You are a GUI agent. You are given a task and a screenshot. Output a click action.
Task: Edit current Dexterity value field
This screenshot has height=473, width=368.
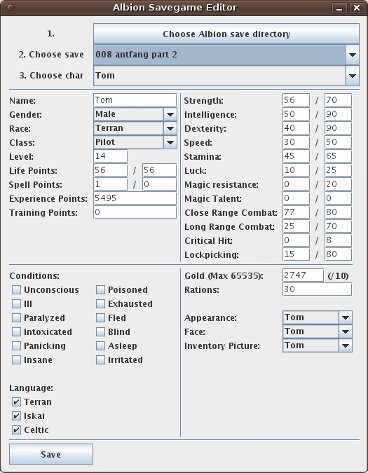coord(296,128)
